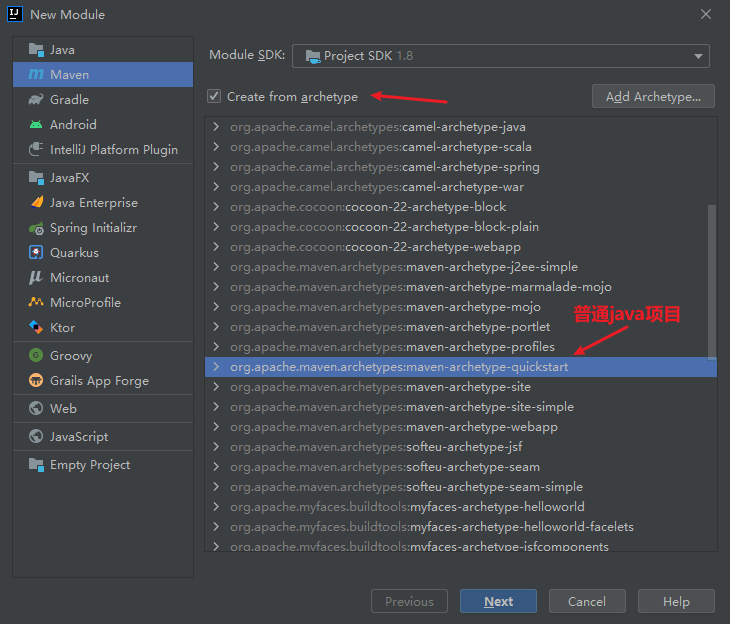This screenshot has width=730, height=624.
Task: Select Gradle module type label
Action: coord(69,100)
